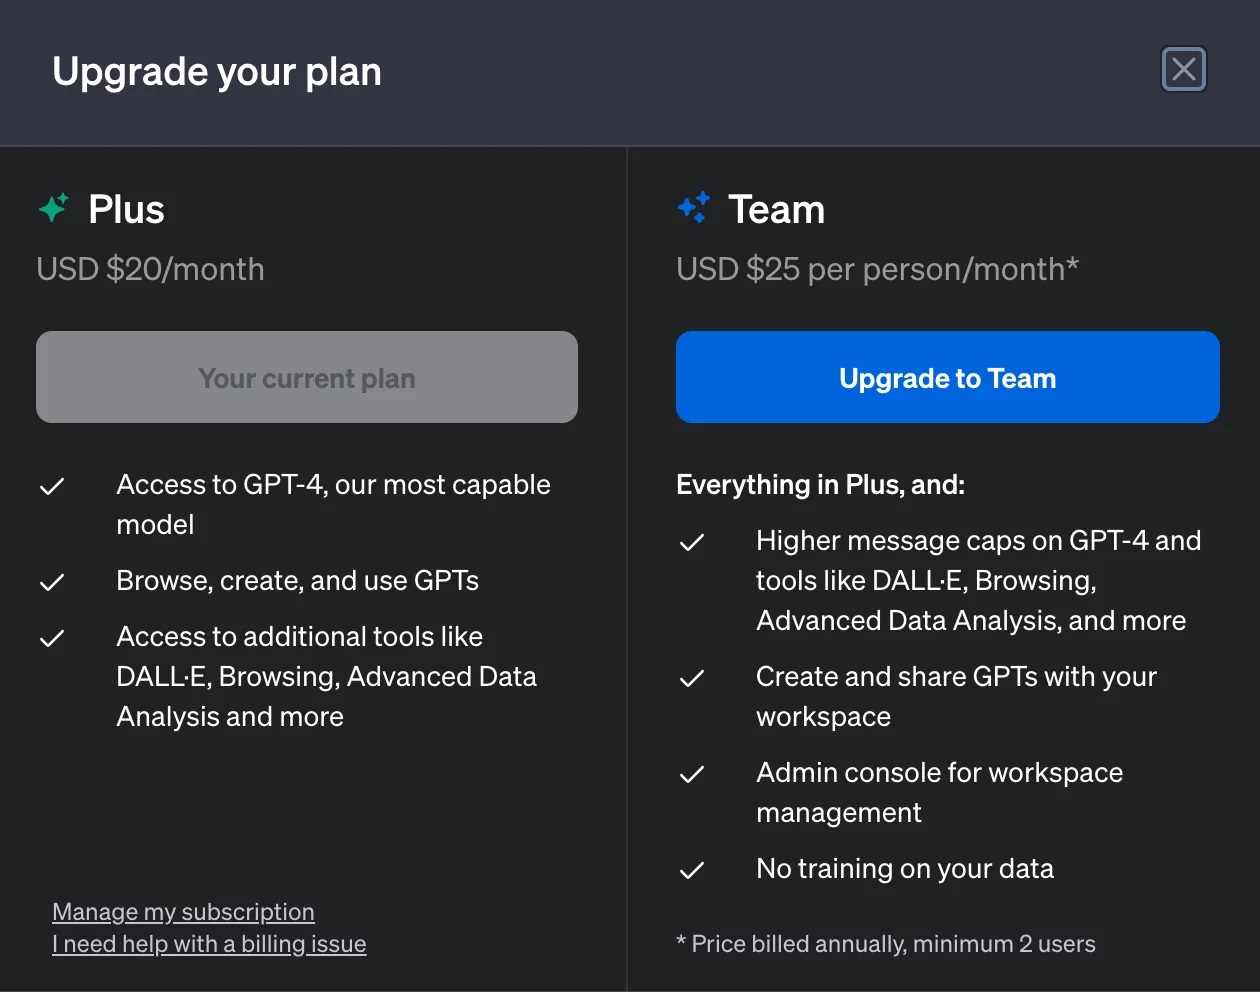This screenshot has height=992, width=1260.
Task: Click the checkmark next to GPT-4 access
Action: (x=51, y=486)
